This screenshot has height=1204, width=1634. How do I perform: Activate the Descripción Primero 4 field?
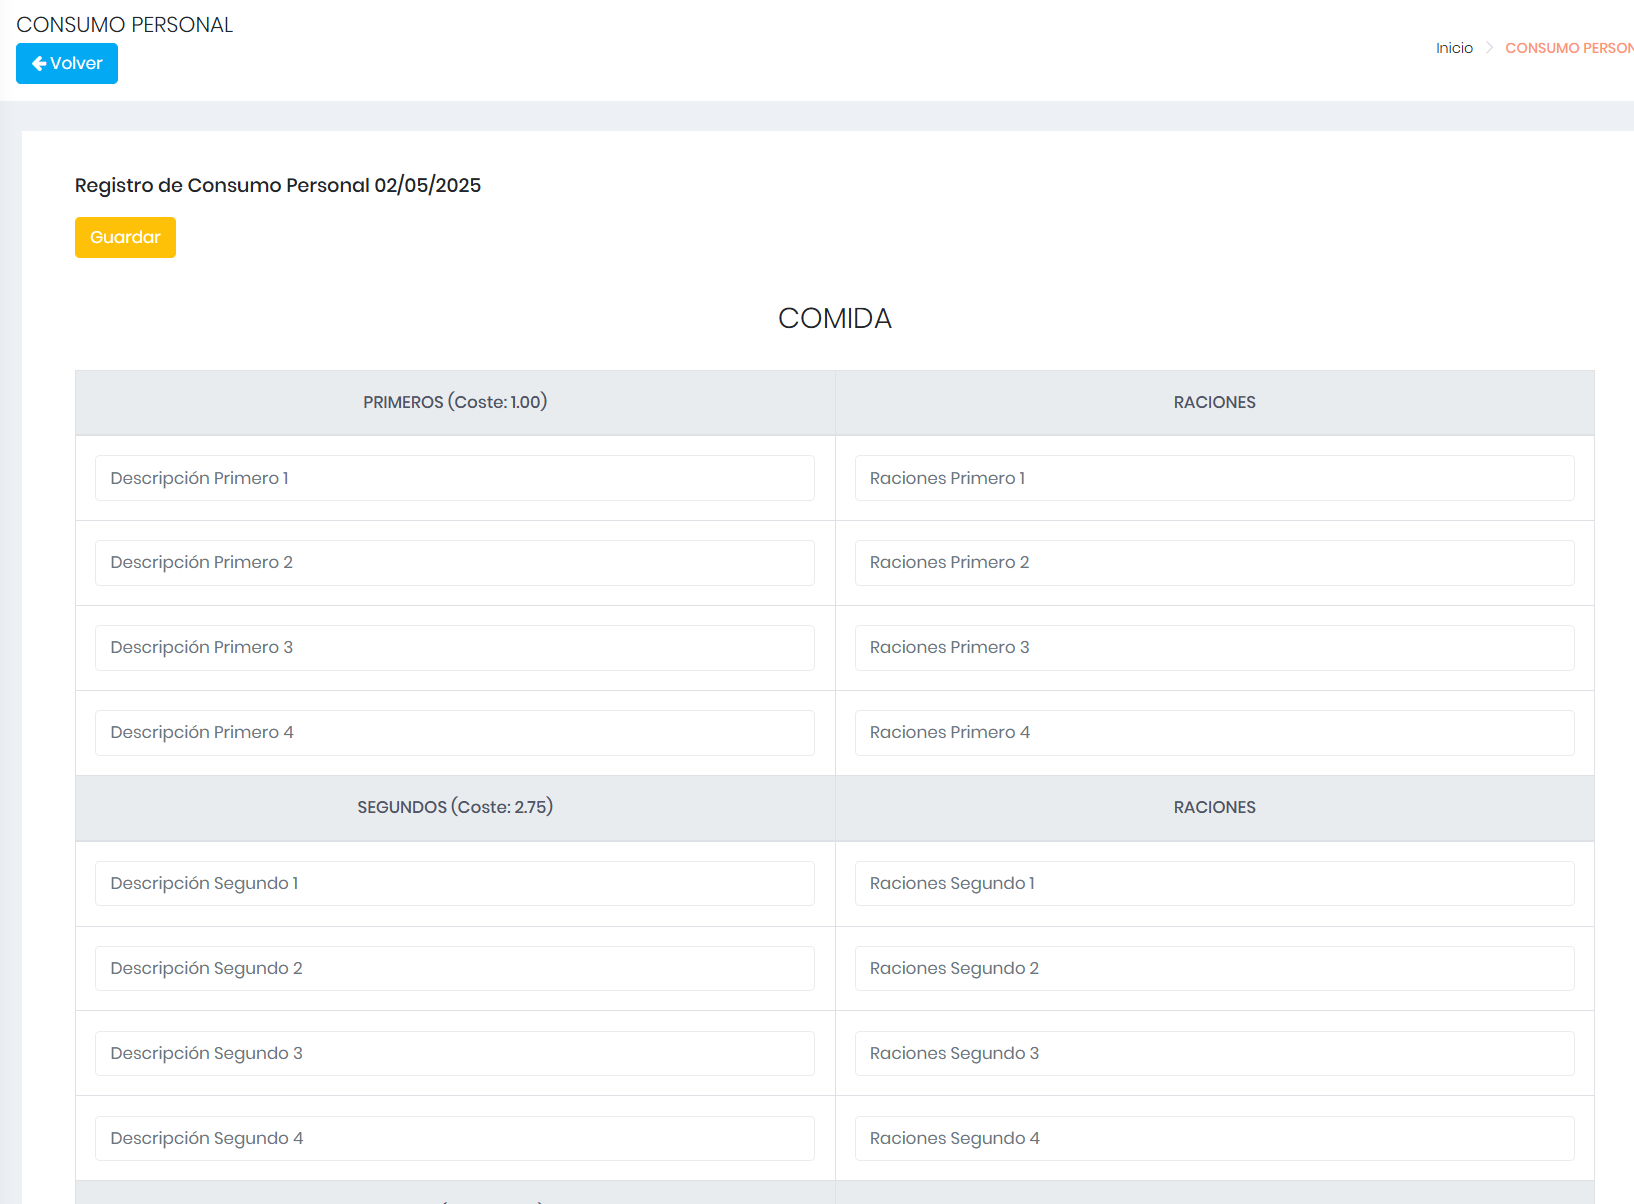click(455, 733)
